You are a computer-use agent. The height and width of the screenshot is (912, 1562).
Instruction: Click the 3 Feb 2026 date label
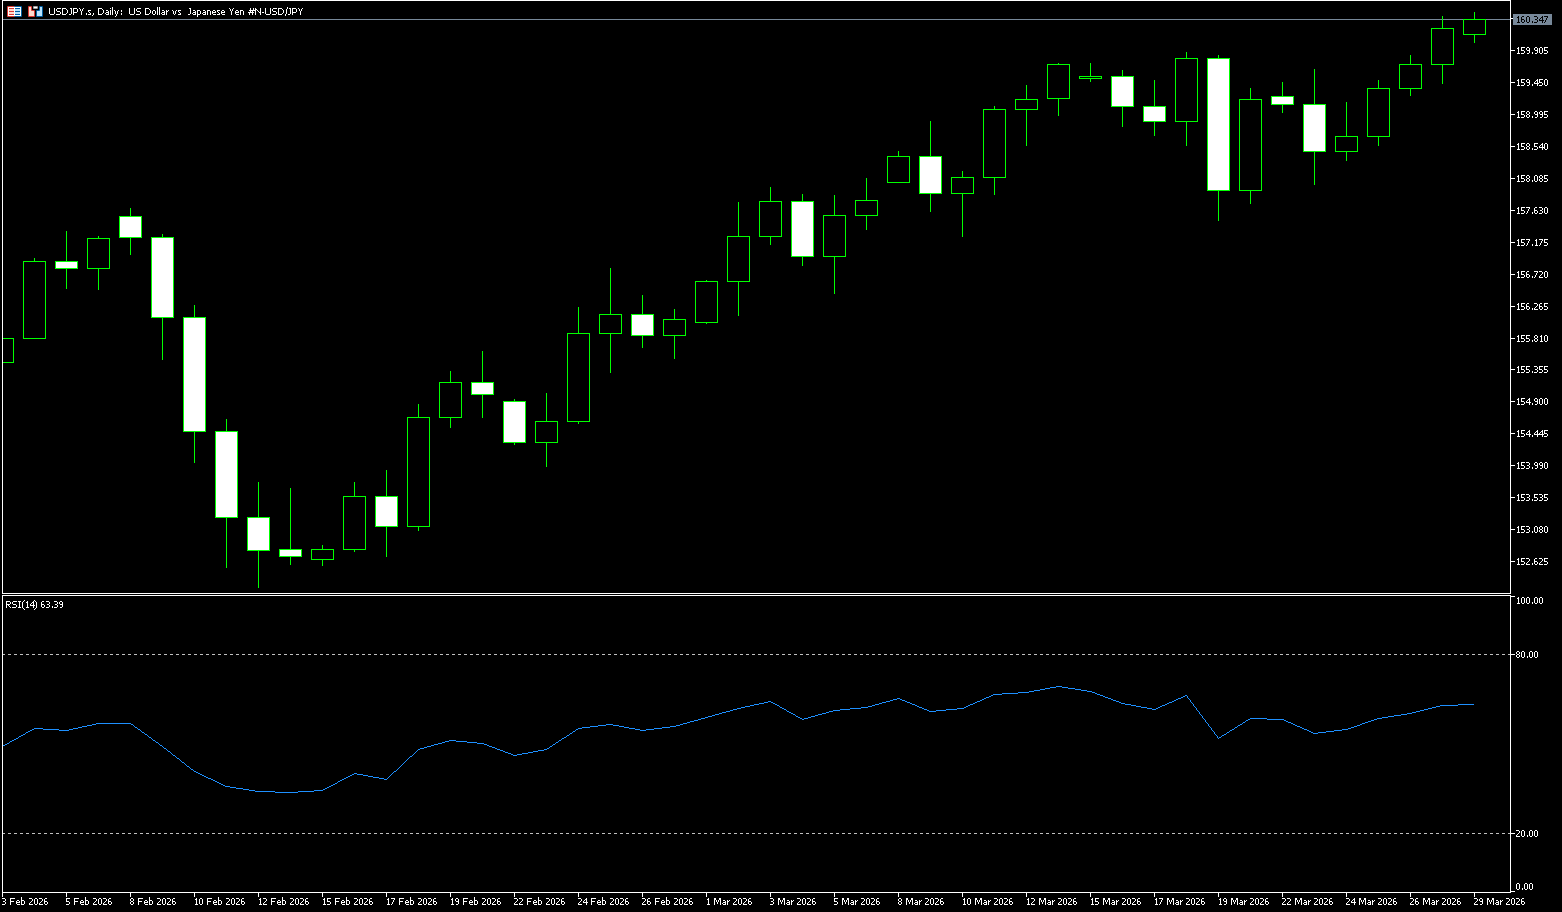(x=25, y=902)
